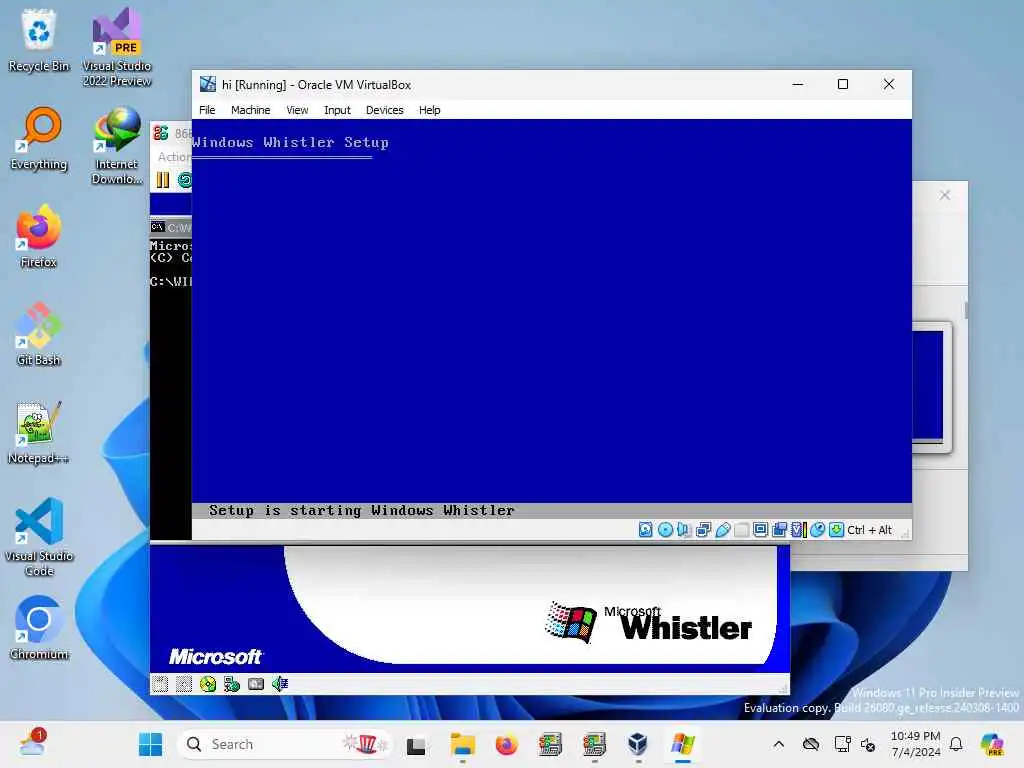Click the network adapter icon in VirtualBox status bar

point(703,530)
